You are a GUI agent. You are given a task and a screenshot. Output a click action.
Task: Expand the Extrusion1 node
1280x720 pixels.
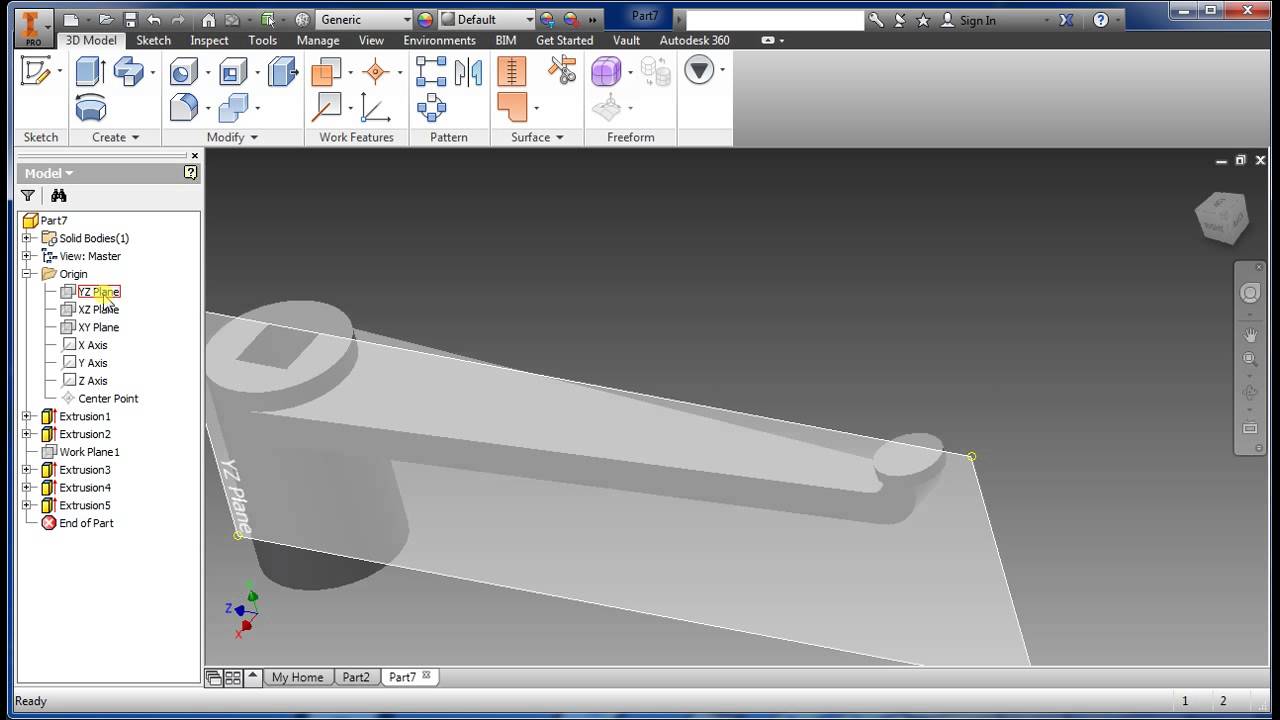click(x=27, y=416)
